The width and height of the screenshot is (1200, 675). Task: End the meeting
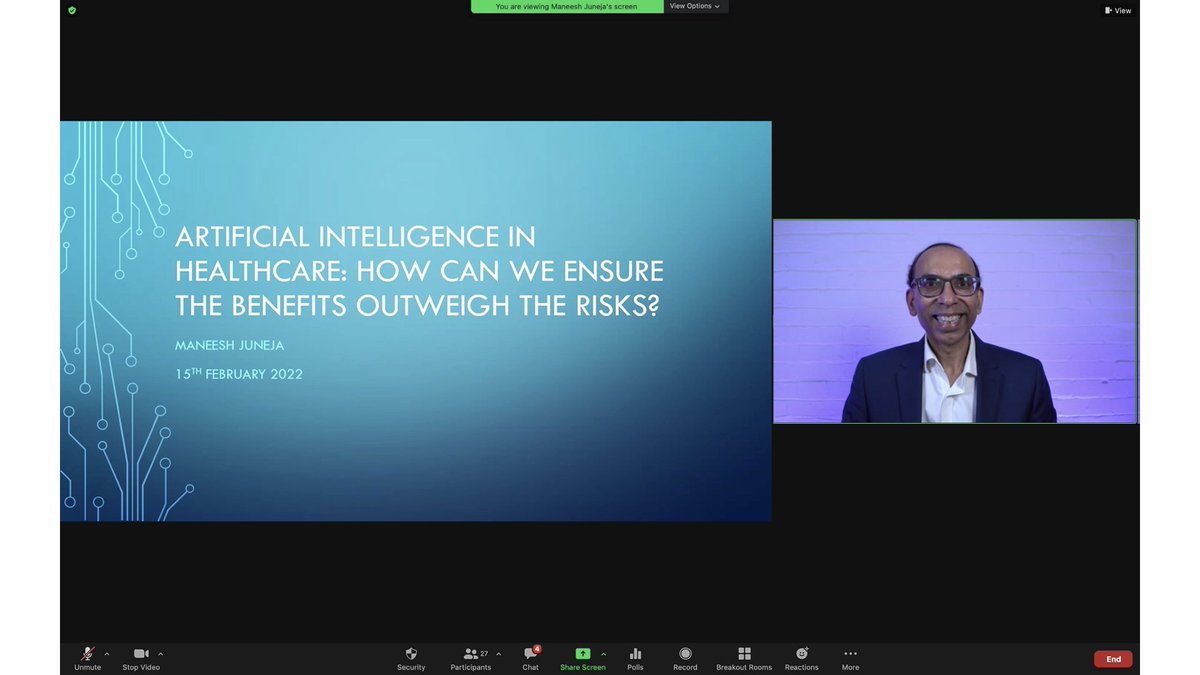point(1113,659)
